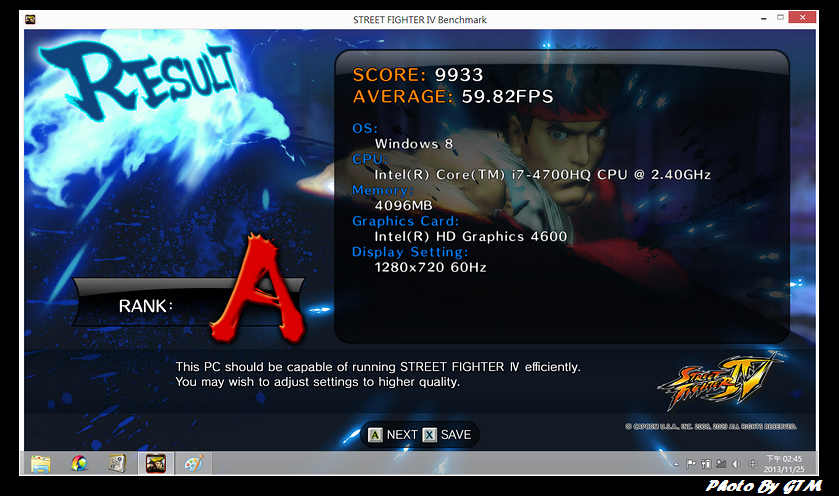Click the Intel Core i7-4700HQ CPU value
This screenshot has width=839, height=496.
[543, 174]
